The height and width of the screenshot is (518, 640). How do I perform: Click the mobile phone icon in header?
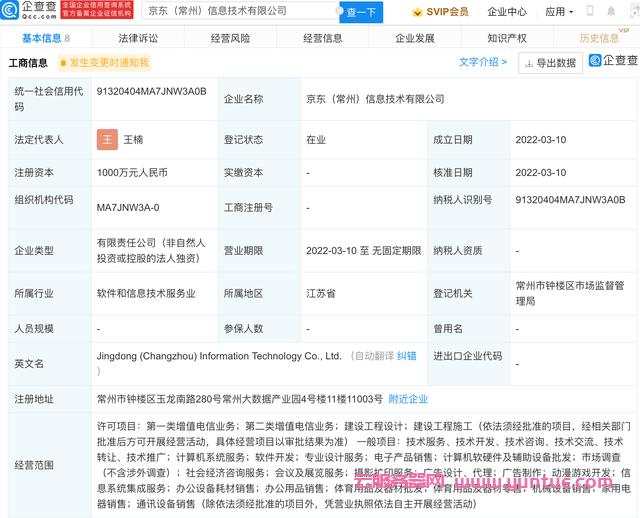[590, 12]
